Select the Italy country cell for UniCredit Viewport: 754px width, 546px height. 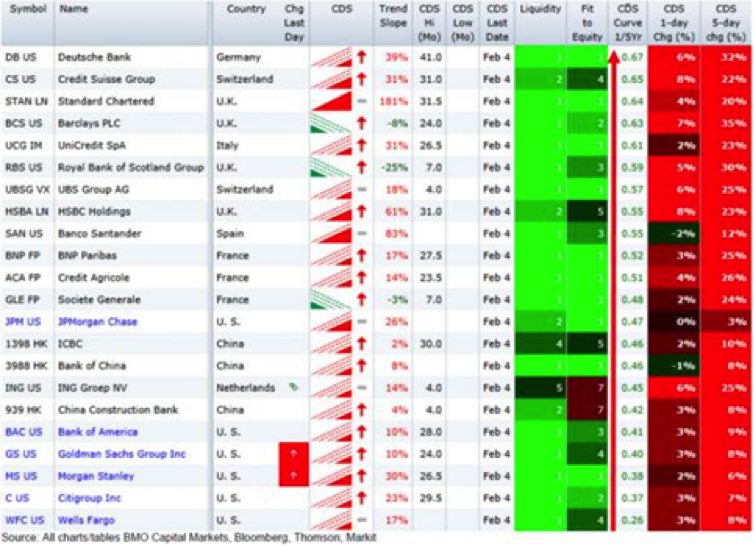pos(227,145)
